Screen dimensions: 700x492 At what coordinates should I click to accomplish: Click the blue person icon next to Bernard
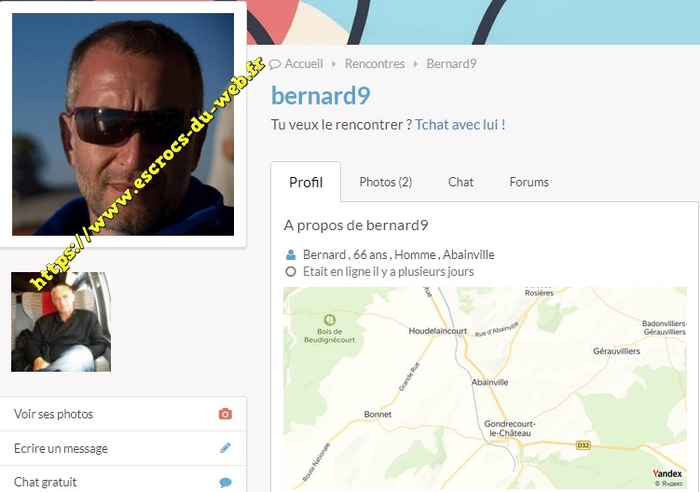tap(291, 255)
